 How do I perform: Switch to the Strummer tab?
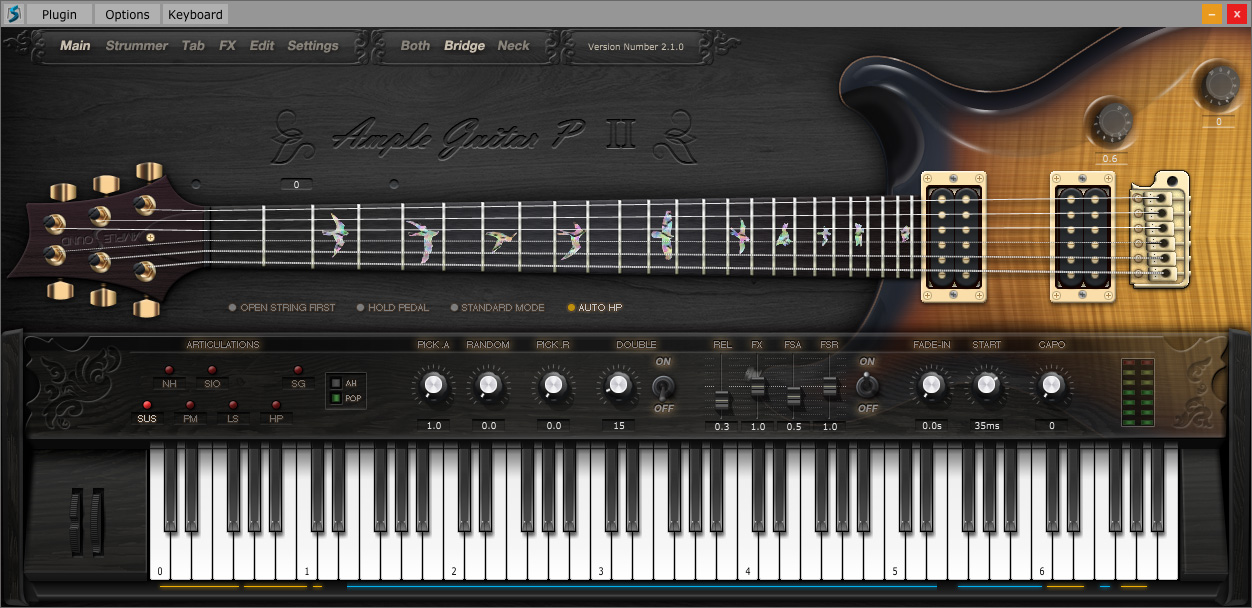click(x=137, y=46)
